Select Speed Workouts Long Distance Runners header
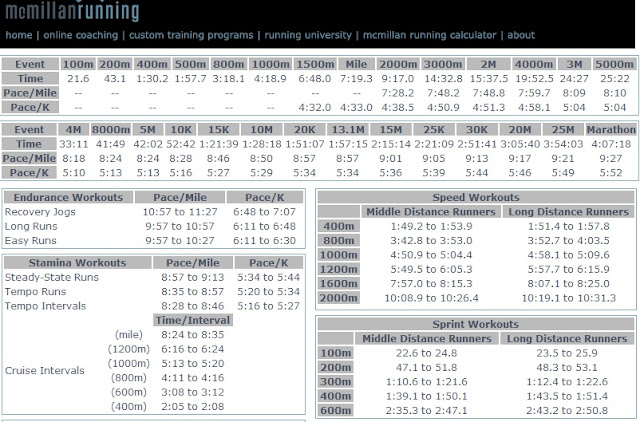 tap(569, 211)
